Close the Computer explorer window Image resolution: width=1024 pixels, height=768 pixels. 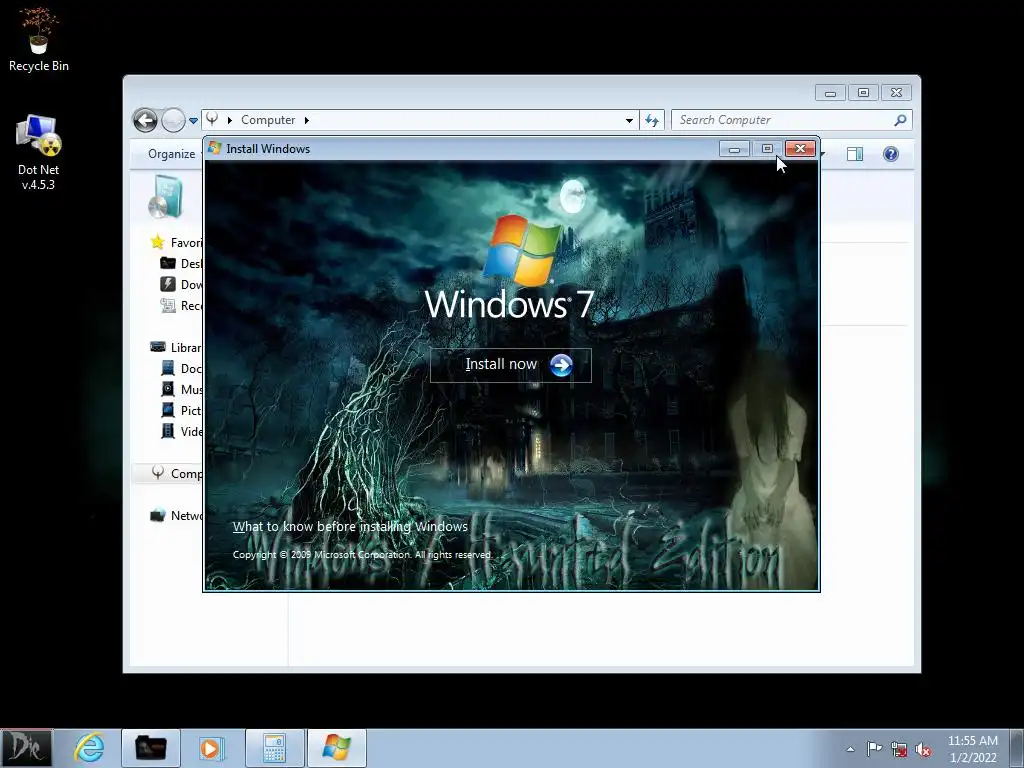point(896,93)
